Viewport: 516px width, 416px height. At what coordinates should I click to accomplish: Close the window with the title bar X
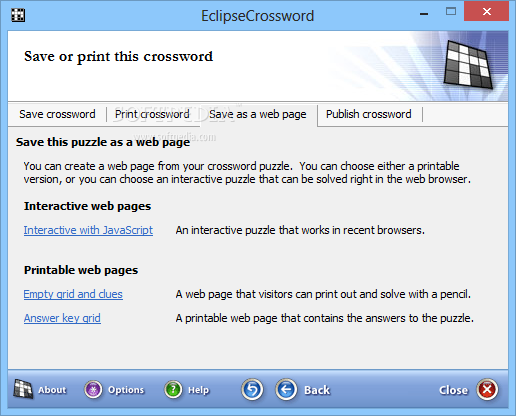[x=487, y=12]
